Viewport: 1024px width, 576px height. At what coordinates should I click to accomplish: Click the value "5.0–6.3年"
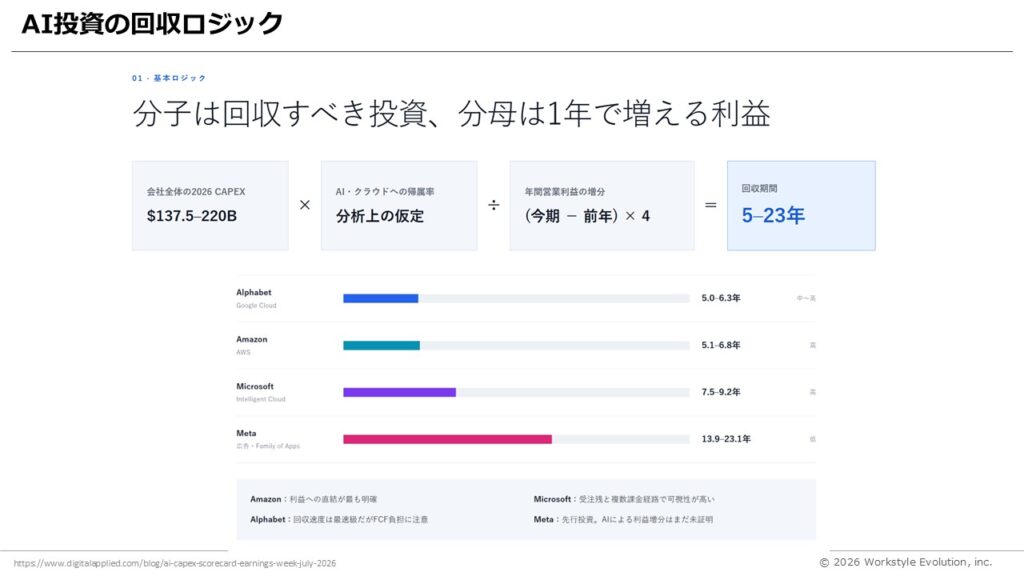click(x=721, y=298)
